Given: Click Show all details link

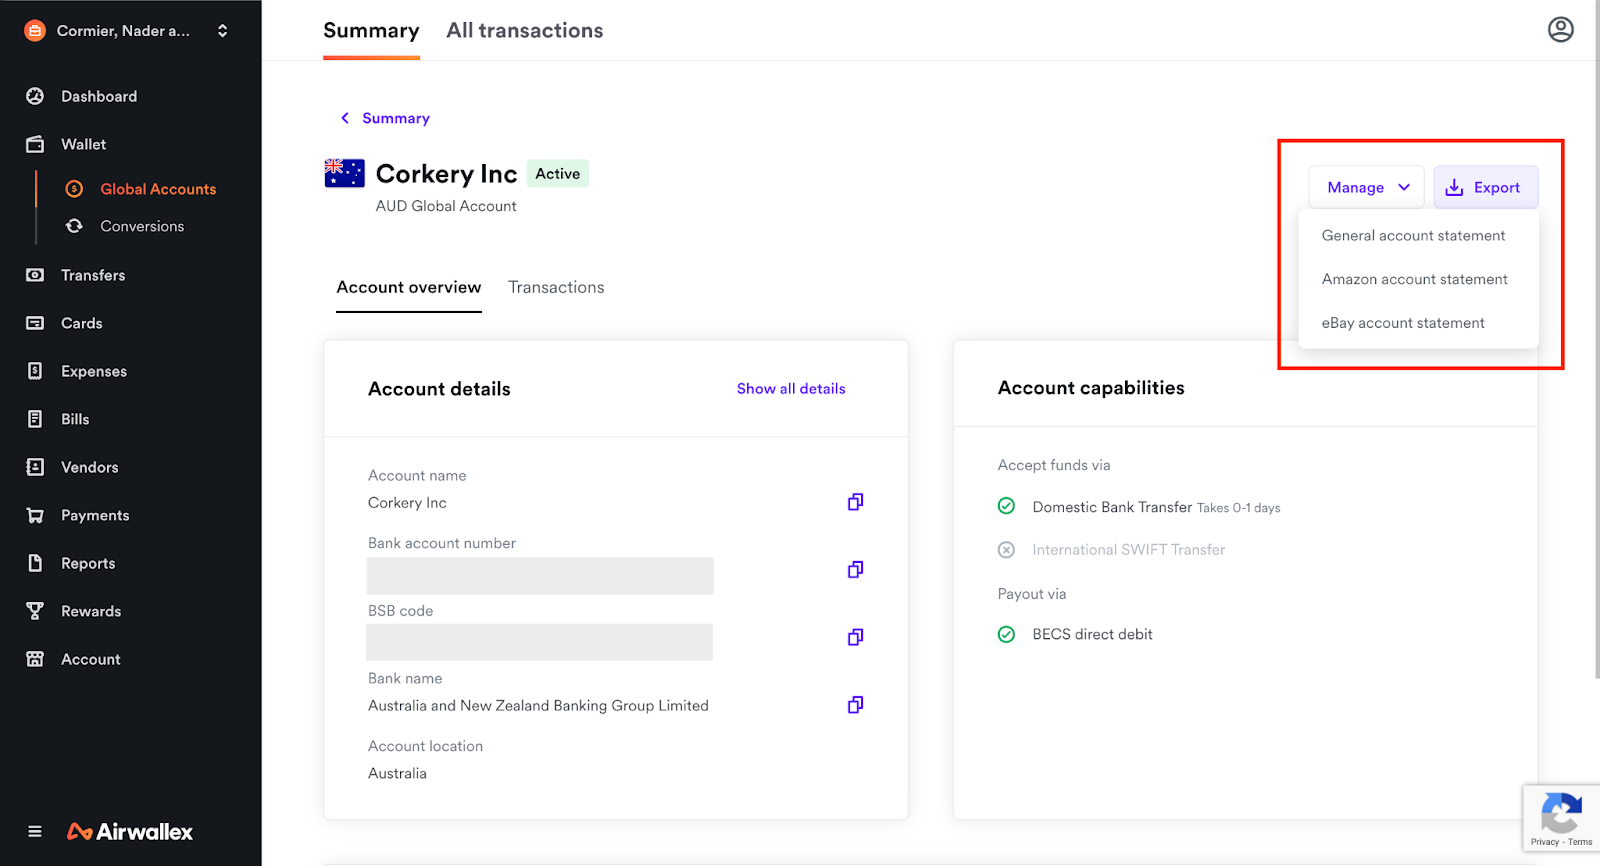Looking at the screenshot, I should [791, 389].
